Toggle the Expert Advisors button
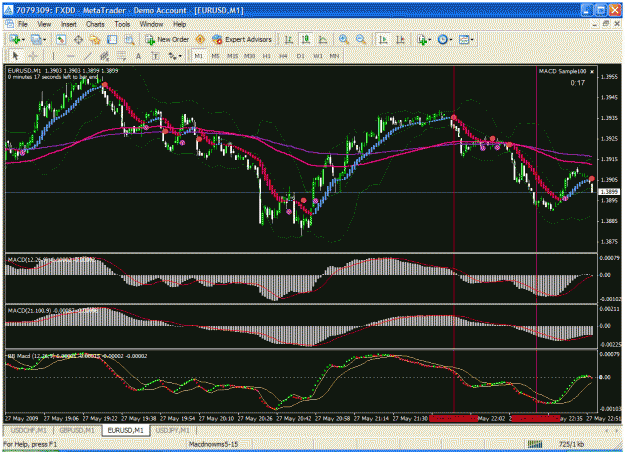This screenshot has width=625, height=452. click(x=242, y=39)
